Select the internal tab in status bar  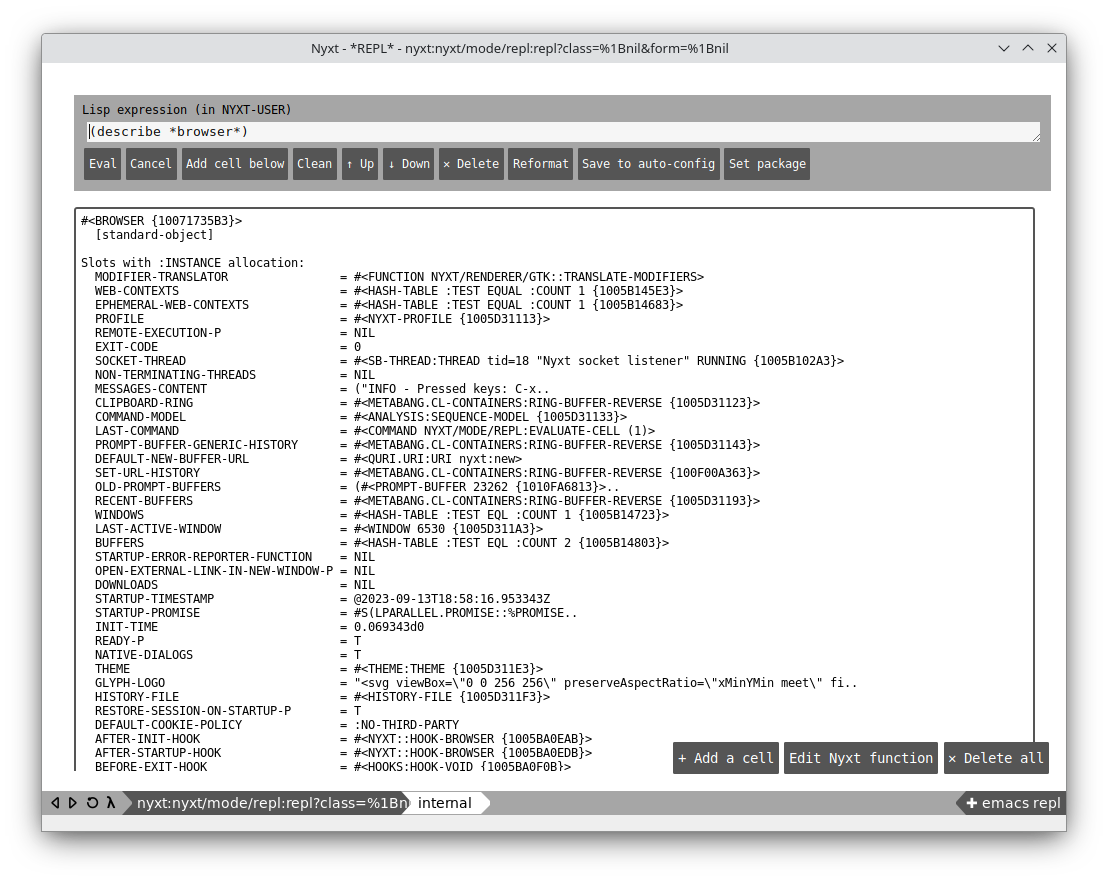coord(444,803)
